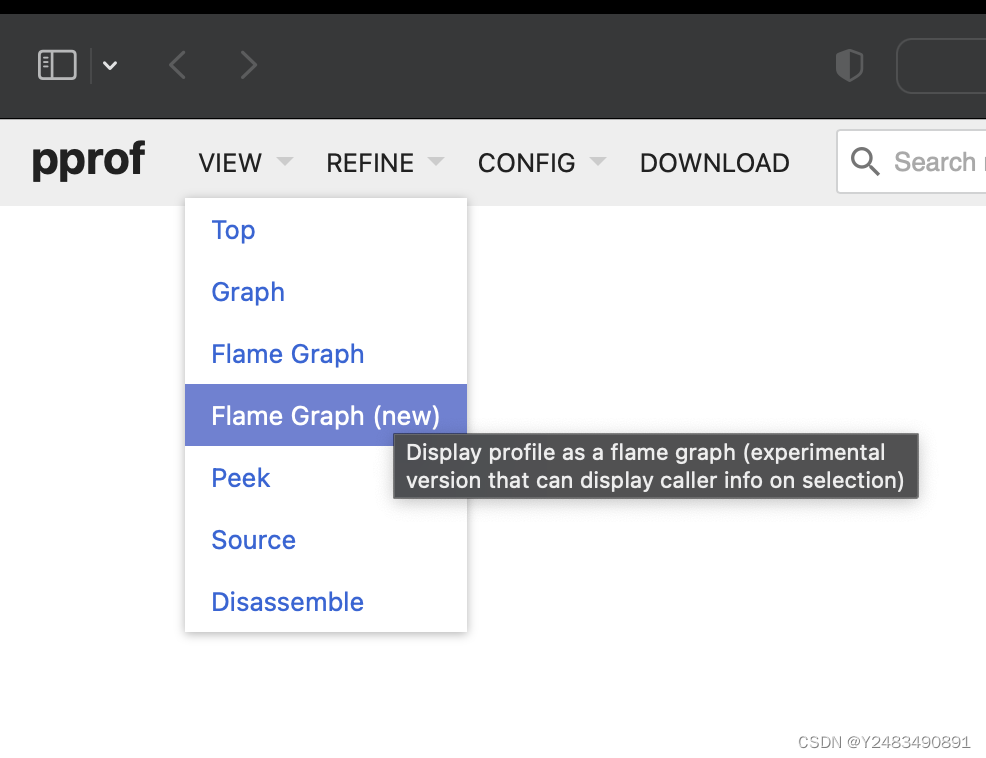This screenshot has height=758, width=986.
Task: Open the Disassemble view
Action: pos(287,602)
